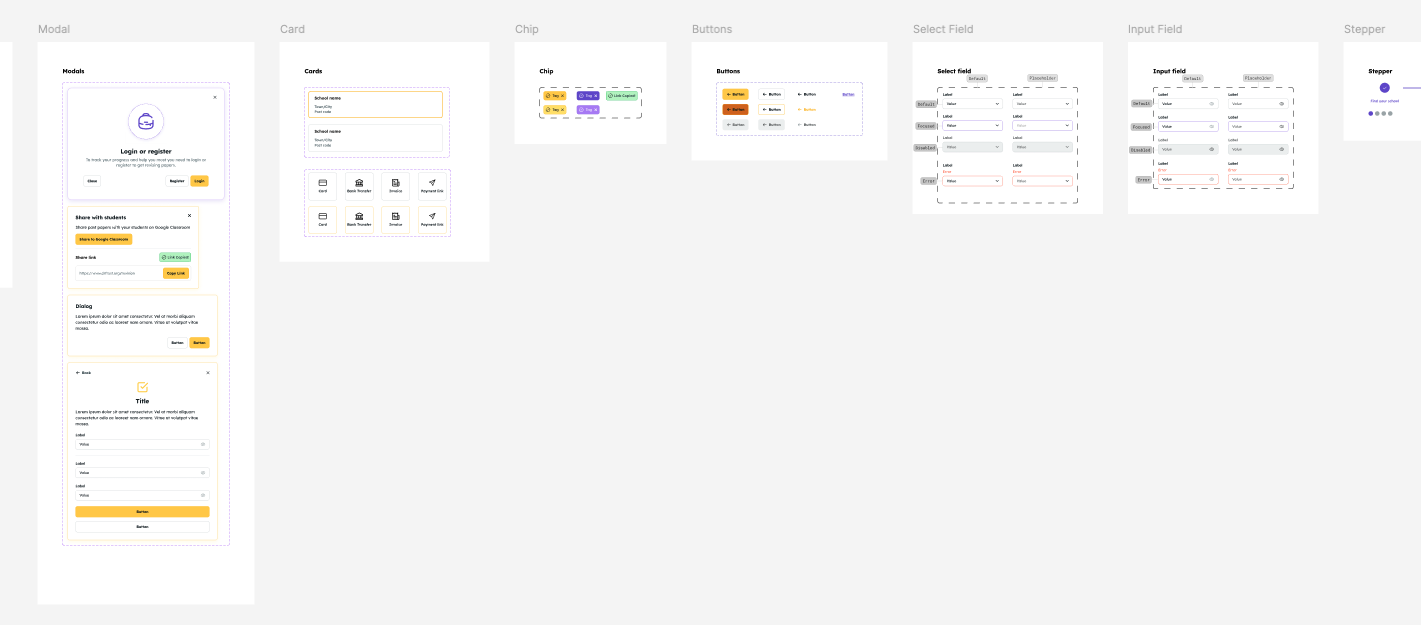Click the dark orange filled Button
Viewport: 1421px width, 625px height.
[736, 109]
